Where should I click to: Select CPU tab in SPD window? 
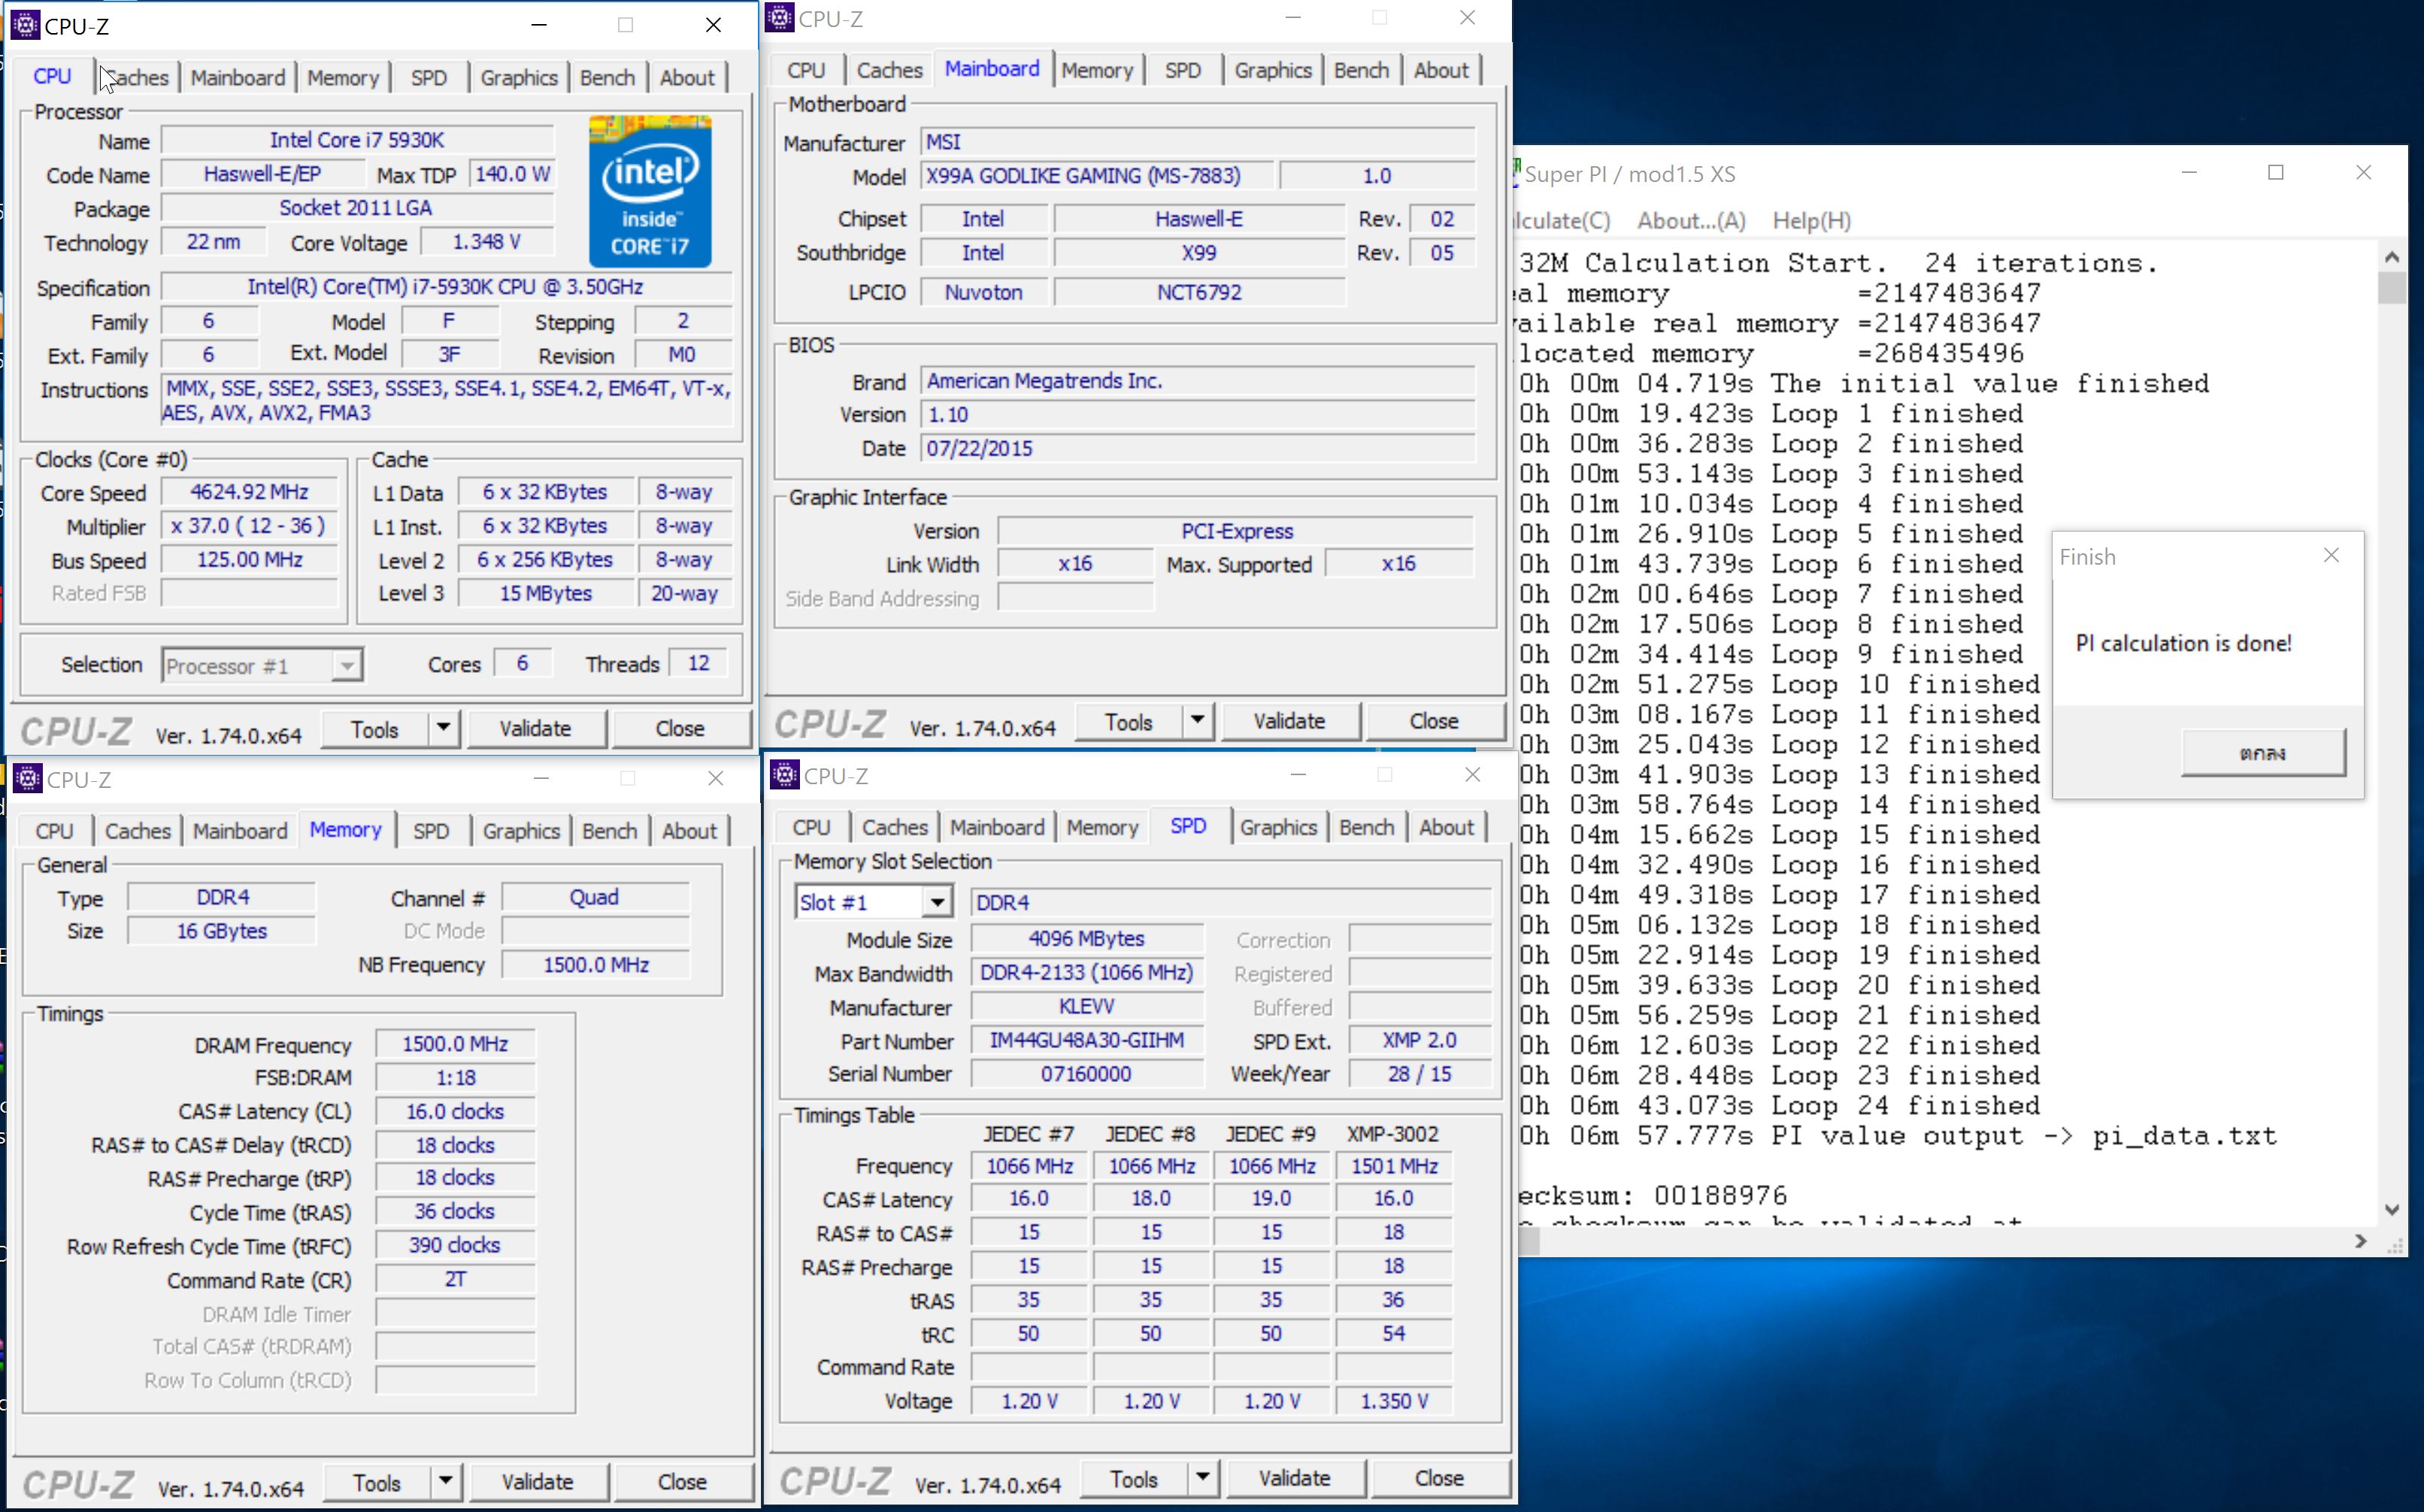(811, 827)
